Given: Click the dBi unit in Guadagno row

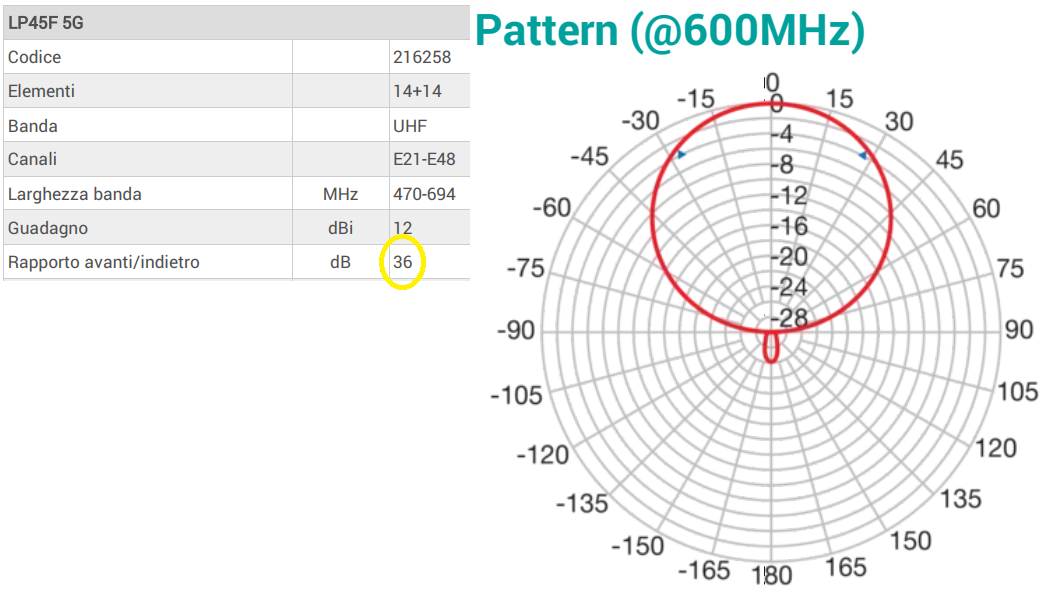Looking at the screenshot, I should pyautogui.click(x=340, y=228).
